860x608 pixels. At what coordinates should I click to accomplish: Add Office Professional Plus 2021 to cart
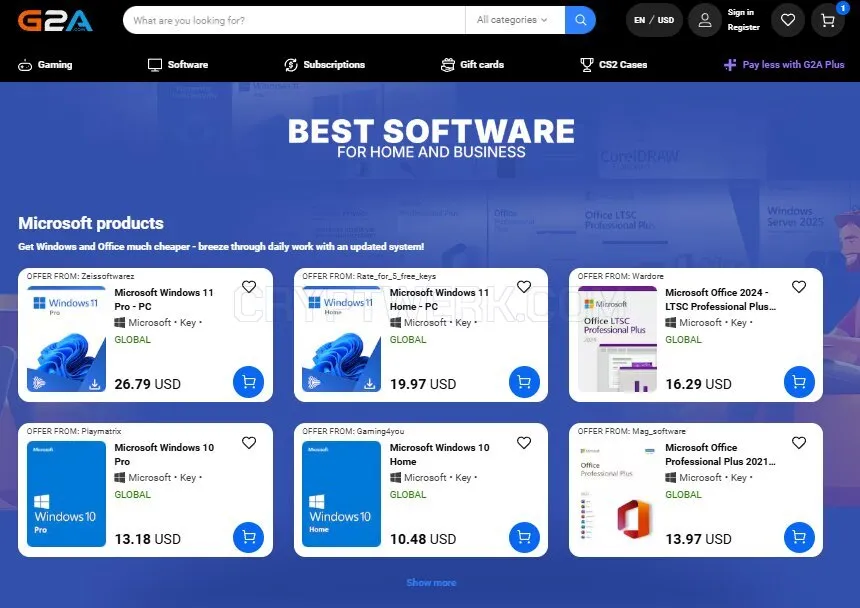(x=799, y=537)
